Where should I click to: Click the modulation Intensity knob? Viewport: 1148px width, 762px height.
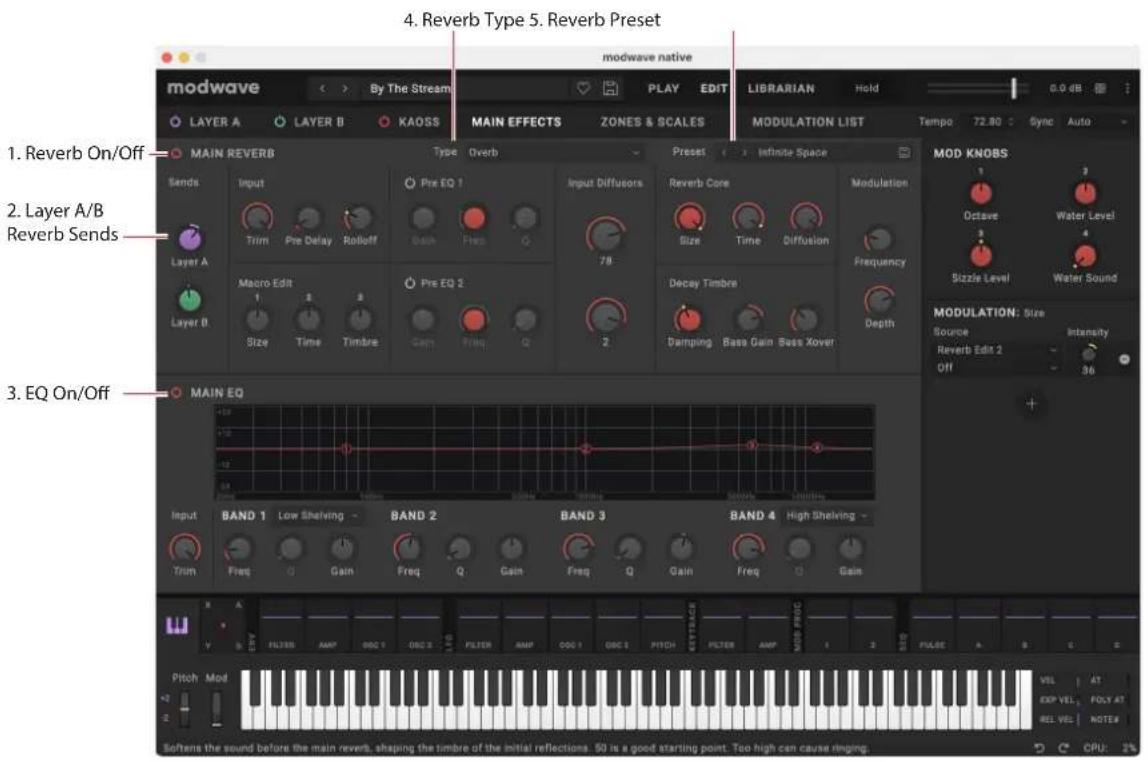tap(1089, 354)
